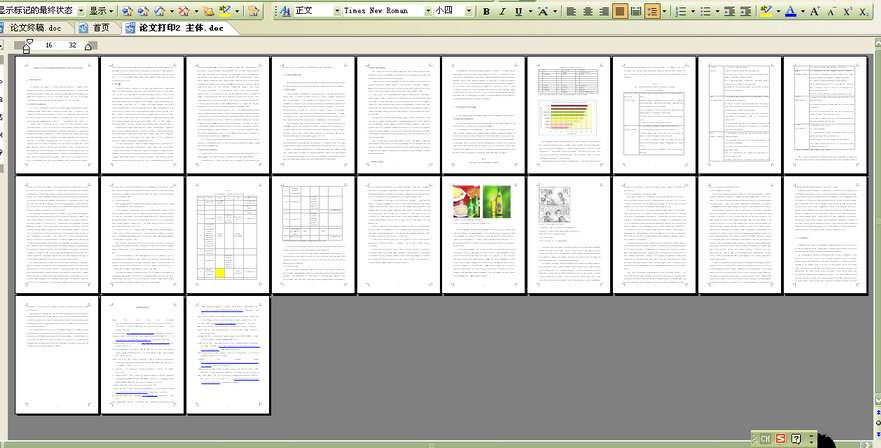Viewport: 881px width, 448px height.
Task: Open the display-for-review dropdown
Action: 80,11
